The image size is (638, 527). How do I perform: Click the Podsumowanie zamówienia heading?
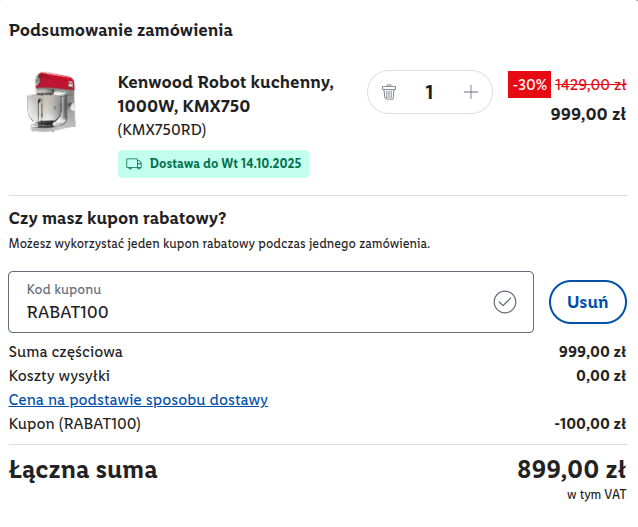pyautogui.click(x=121, y=30)
